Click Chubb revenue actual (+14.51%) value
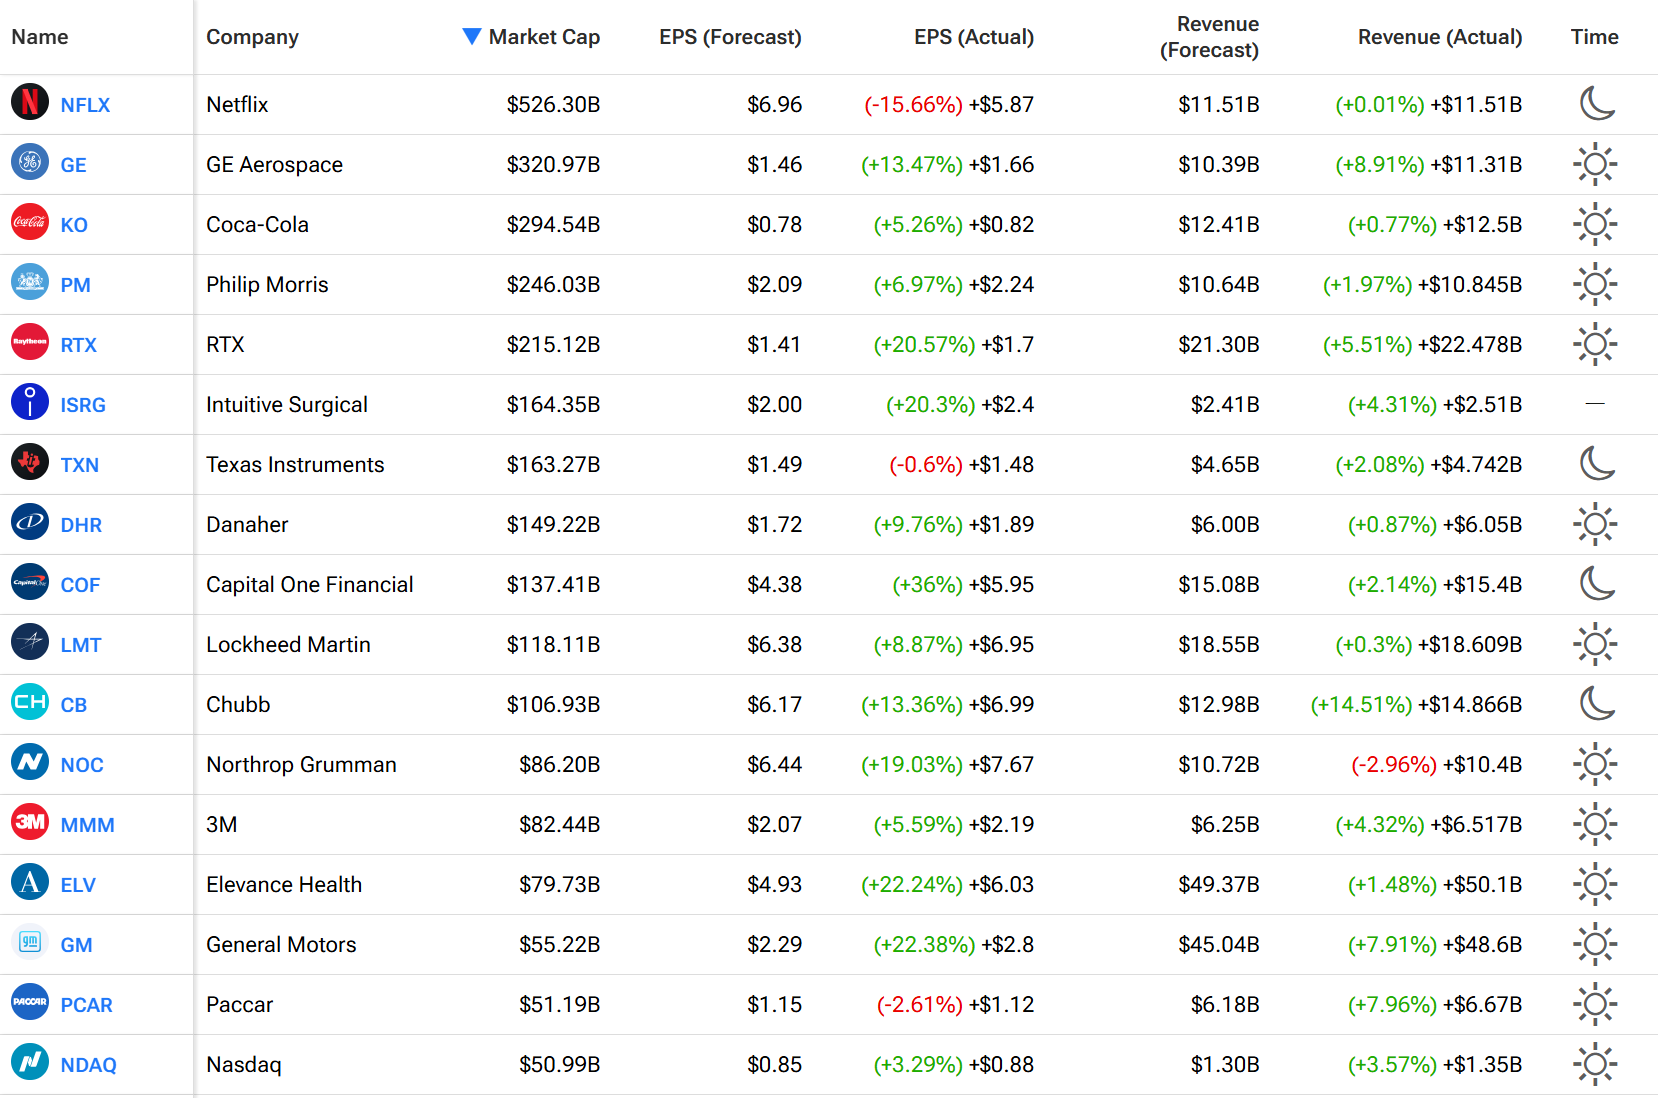Image resolution: width=1658 pixels, height=1098 pixels. click(x=1361, y=705)
